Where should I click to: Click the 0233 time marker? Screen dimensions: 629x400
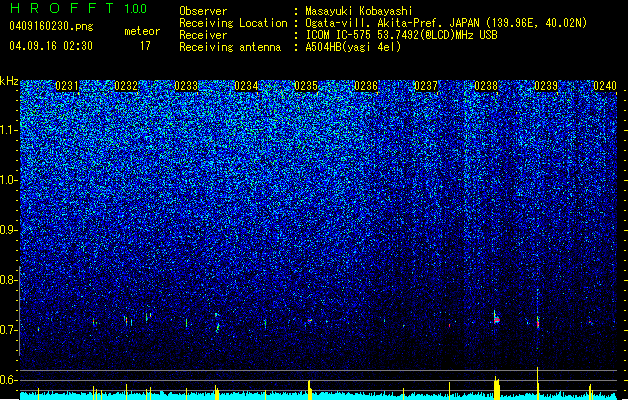186,86
